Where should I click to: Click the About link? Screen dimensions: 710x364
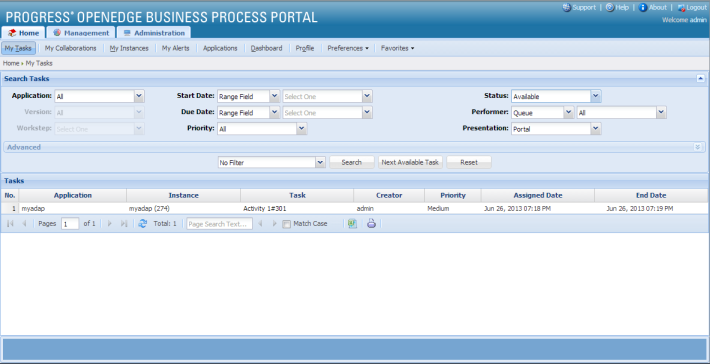658,8
